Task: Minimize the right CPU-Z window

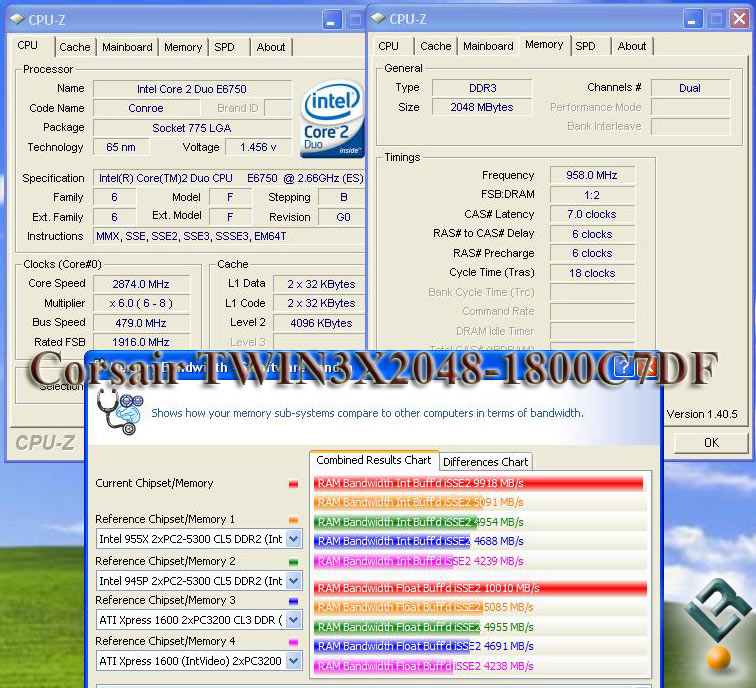Action: 692,19
